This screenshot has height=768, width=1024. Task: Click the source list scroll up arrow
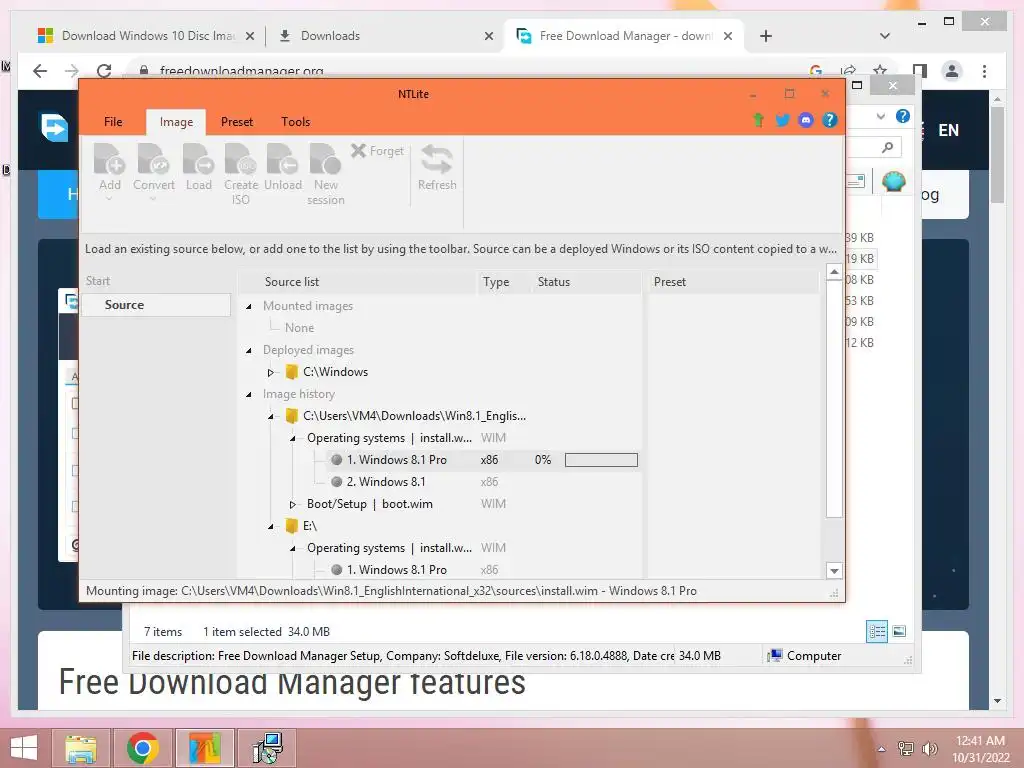point(834,272)
